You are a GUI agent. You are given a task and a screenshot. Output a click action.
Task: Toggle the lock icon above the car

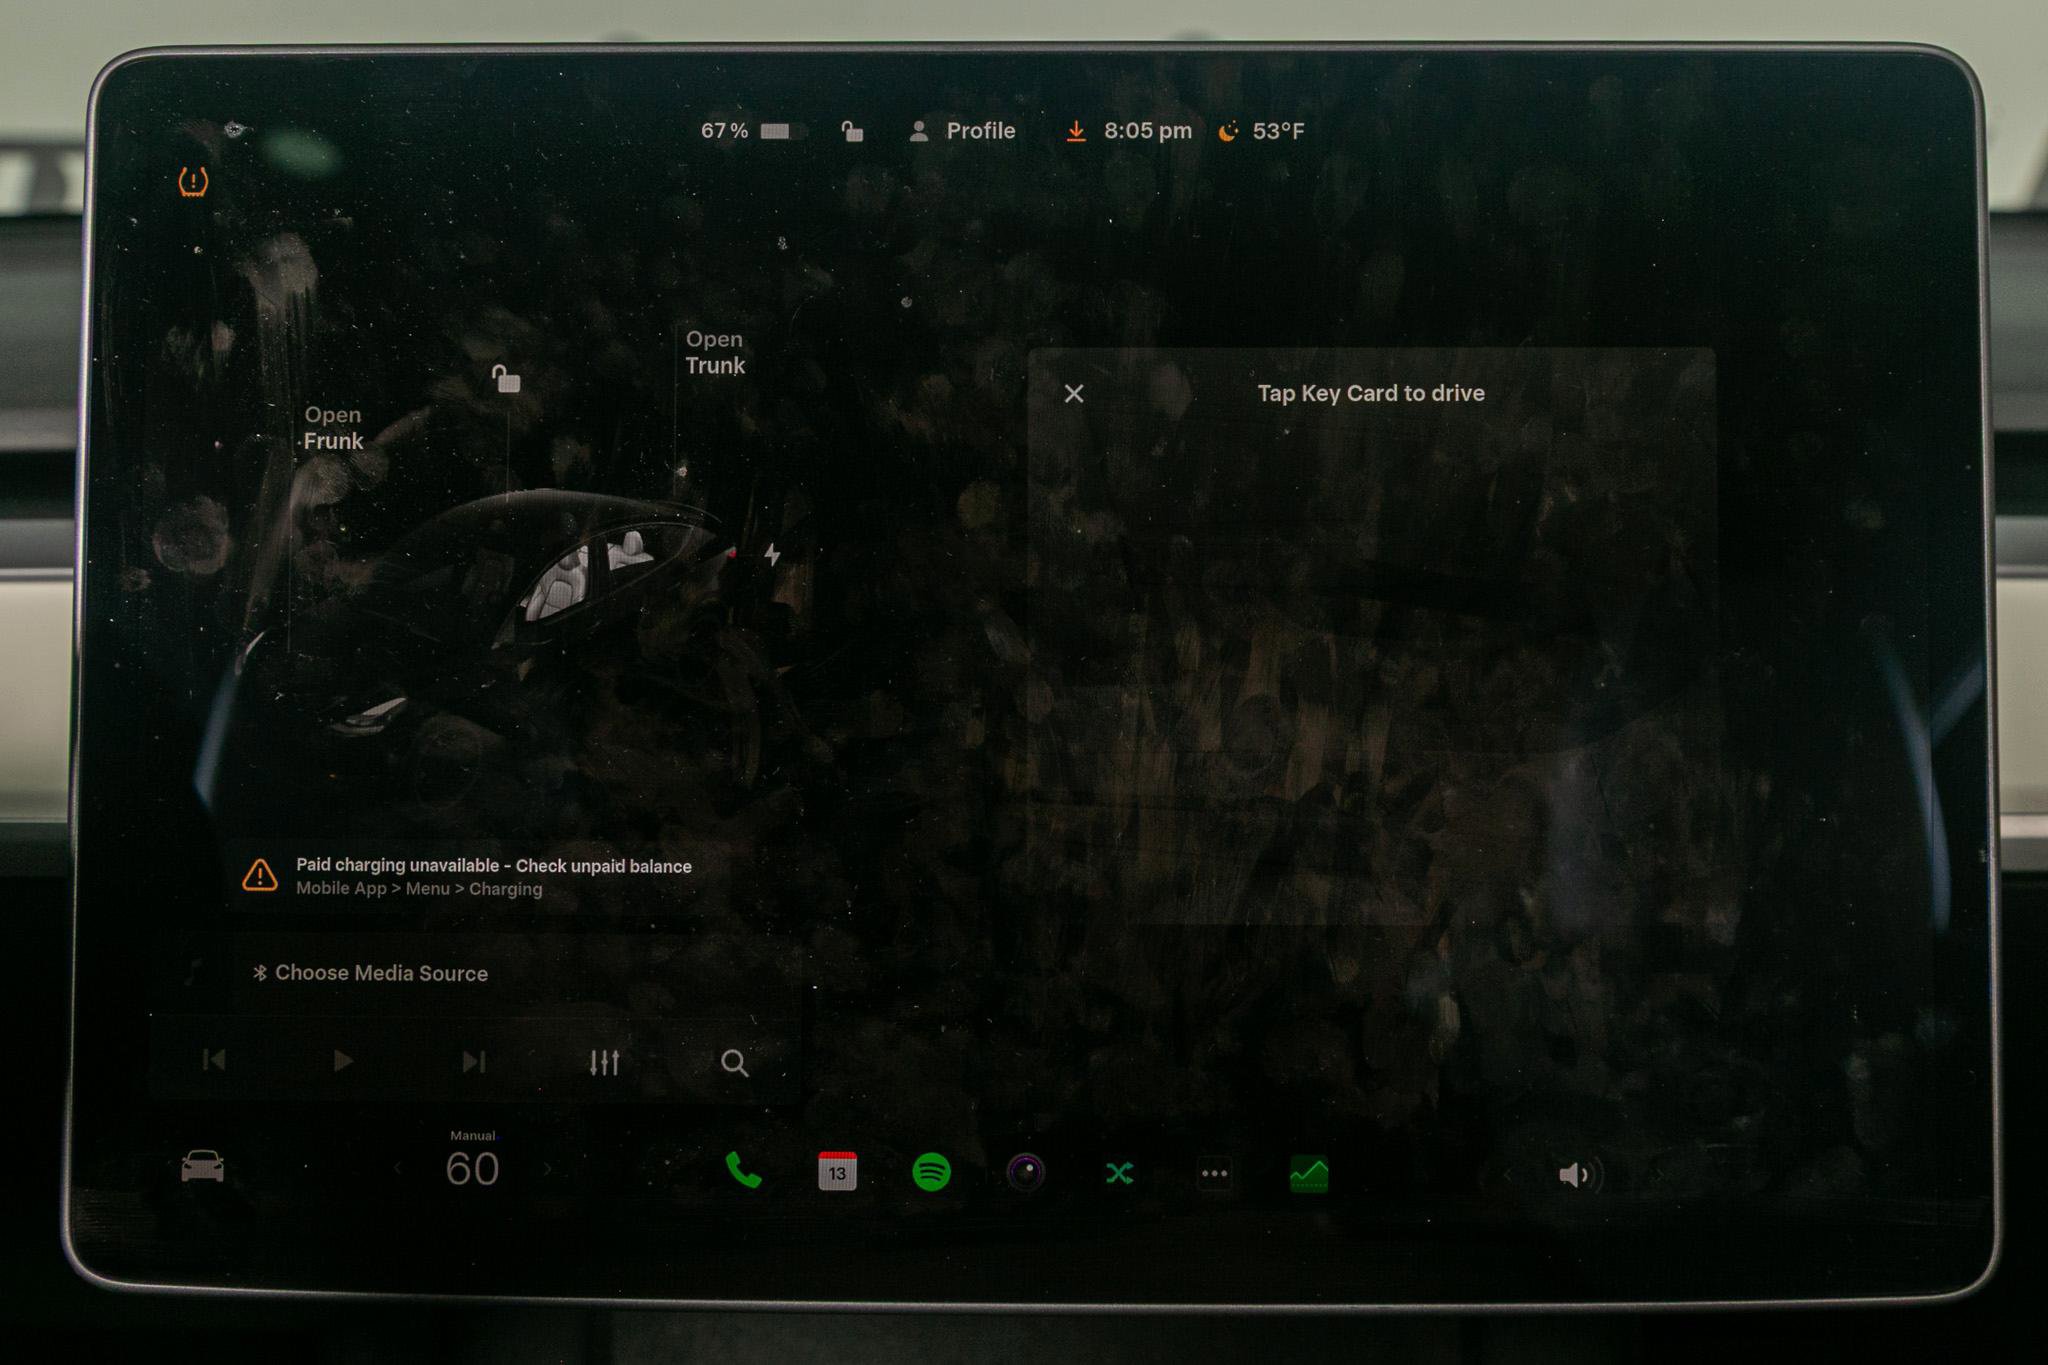(506, 379)
